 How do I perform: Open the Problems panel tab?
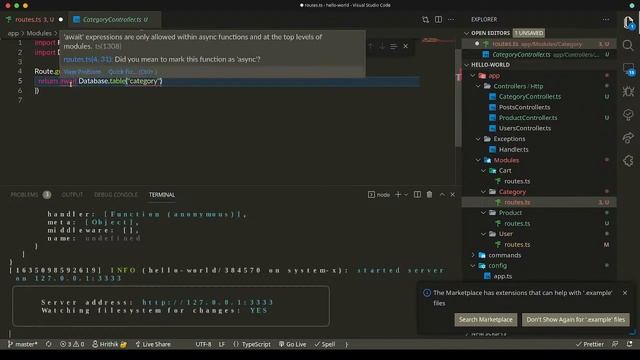click(30, 195)
